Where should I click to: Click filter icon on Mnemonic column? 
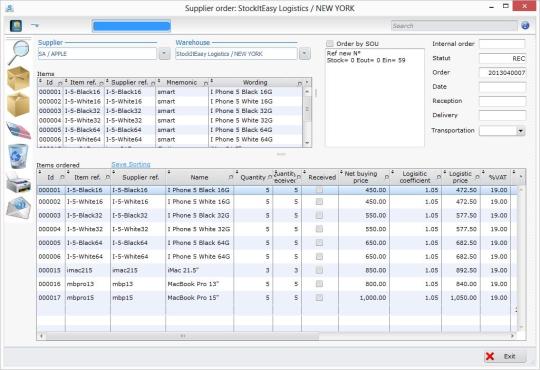pyautogui.click(x=206, y=83)
